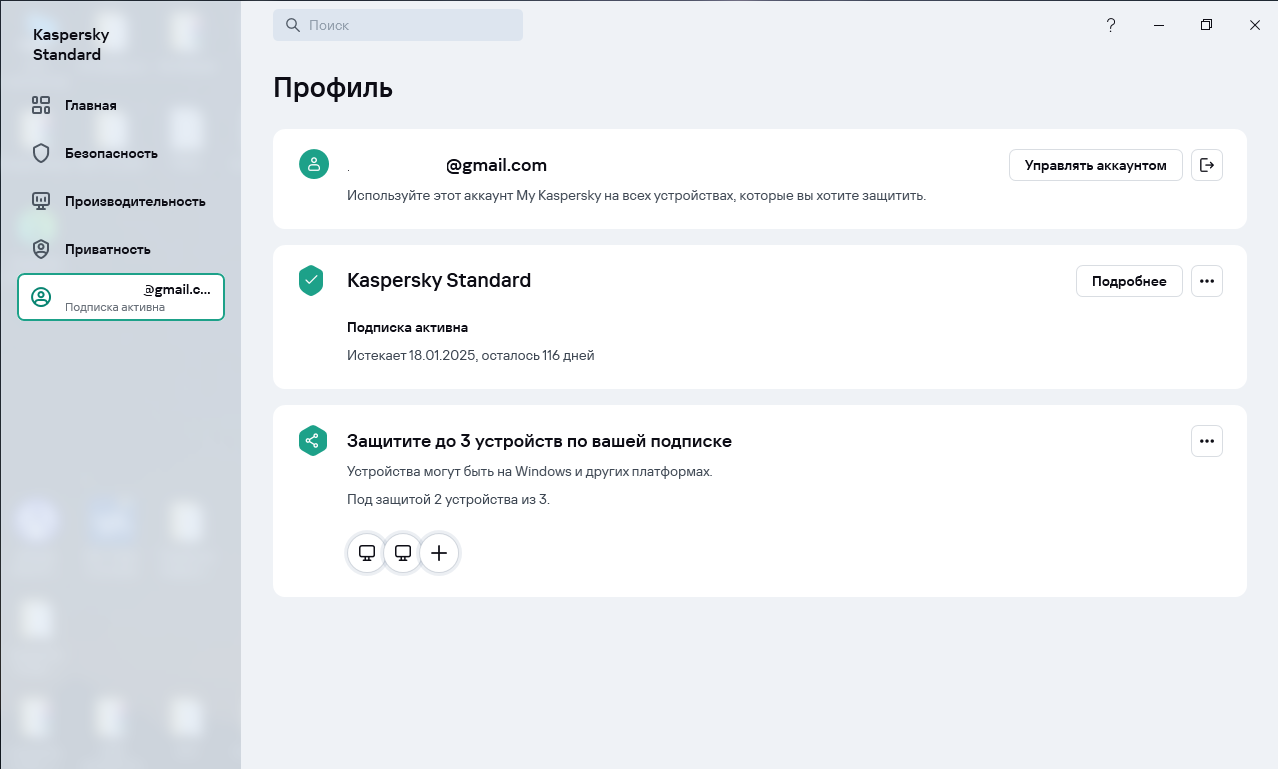Image resolution: width=1278 pixels, height=769 pixels.
Task: Open the Приватность section
Action: tap(120, 249)
